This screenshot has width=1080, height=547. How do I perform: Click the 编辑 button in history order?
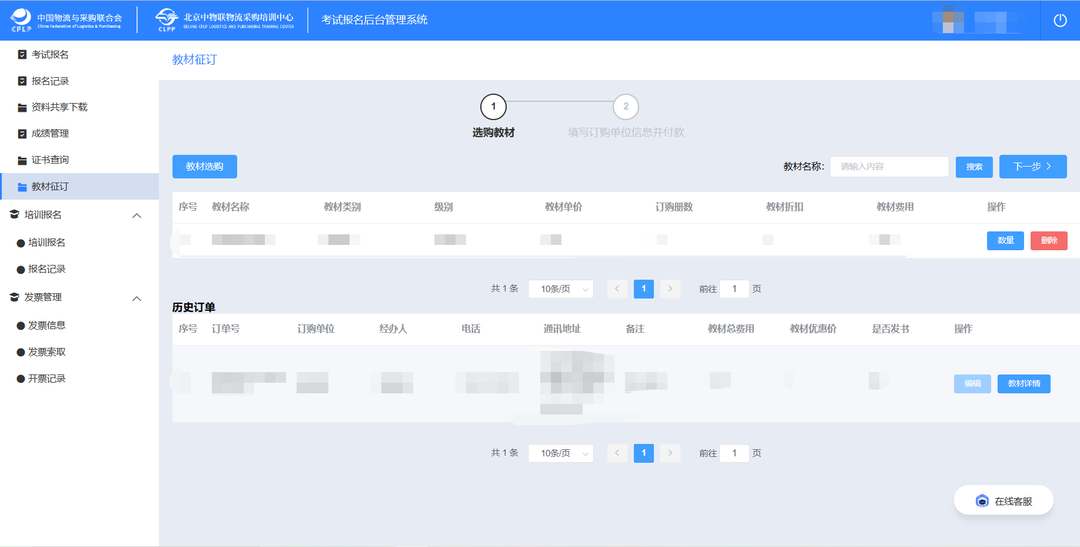pos(972,384)
